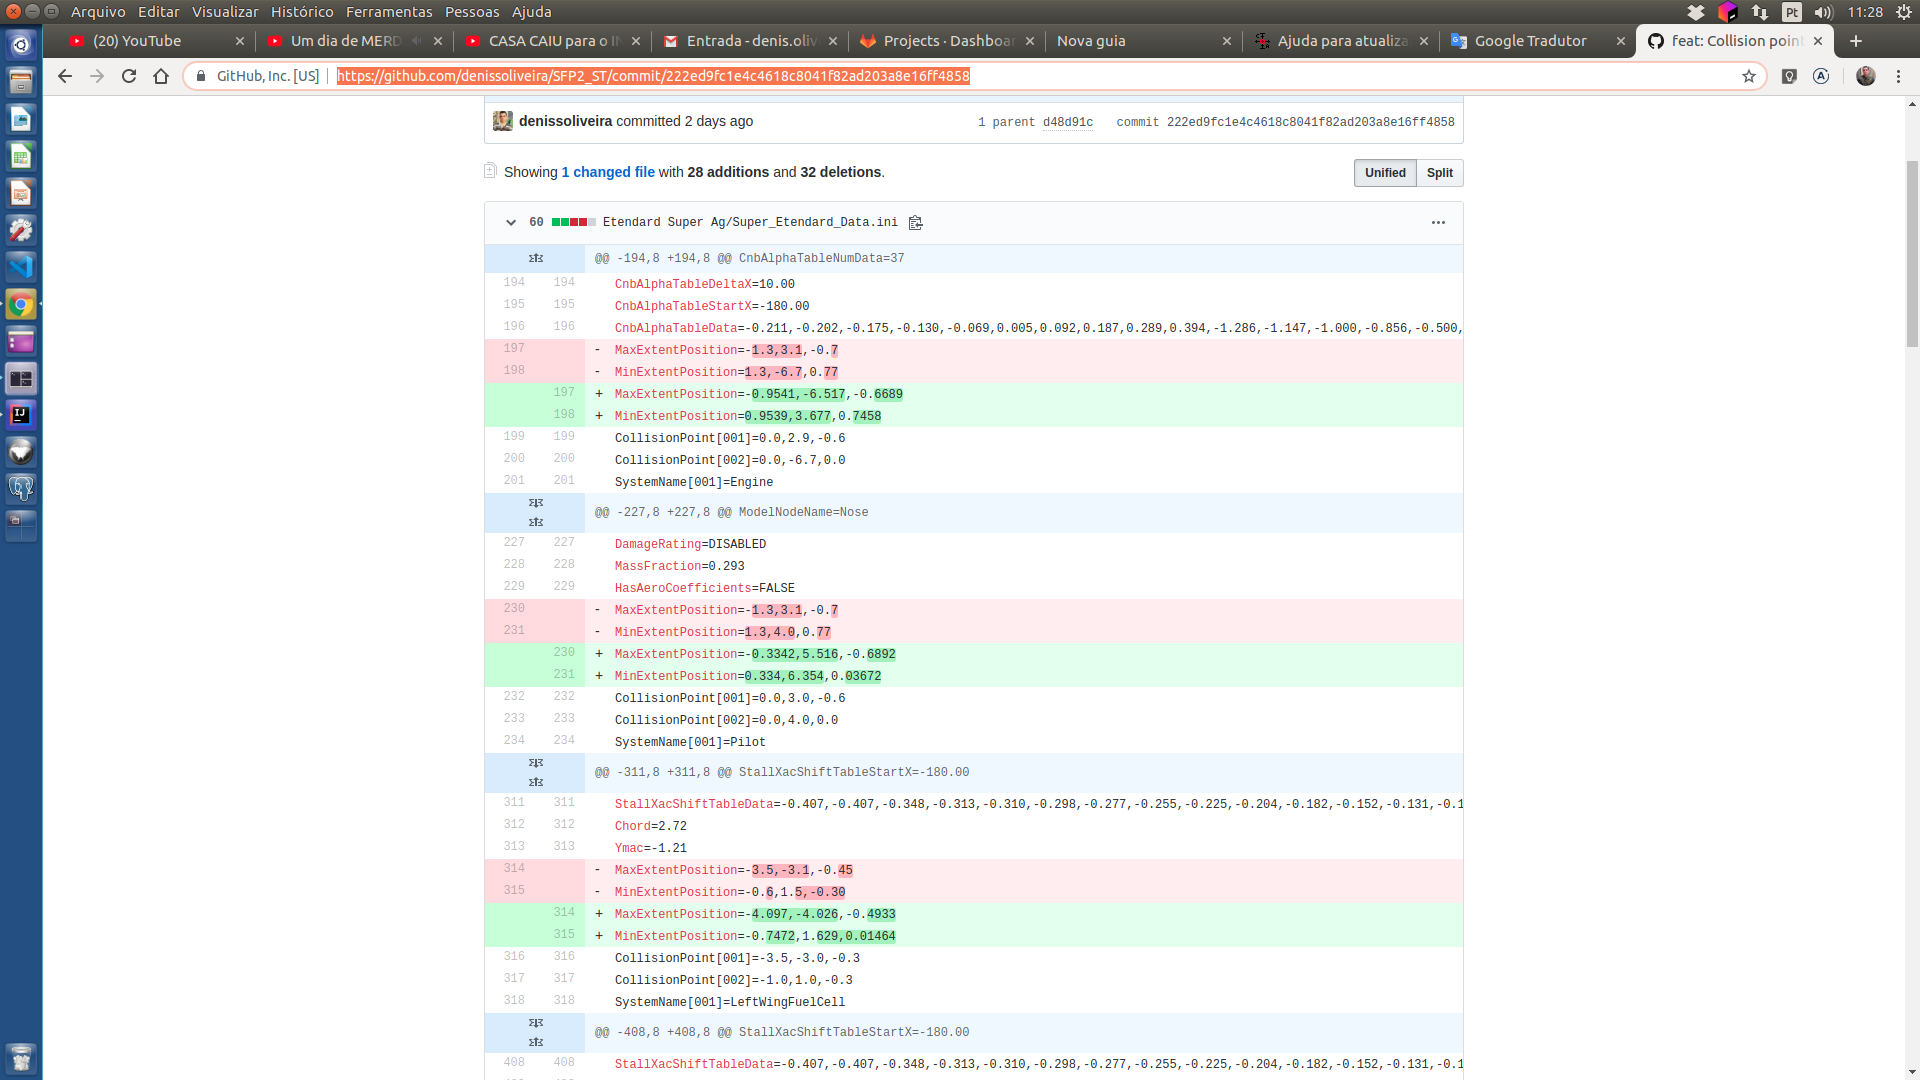Switch to Entrada - denis.oliv mail tab

(x=751, y=41)
